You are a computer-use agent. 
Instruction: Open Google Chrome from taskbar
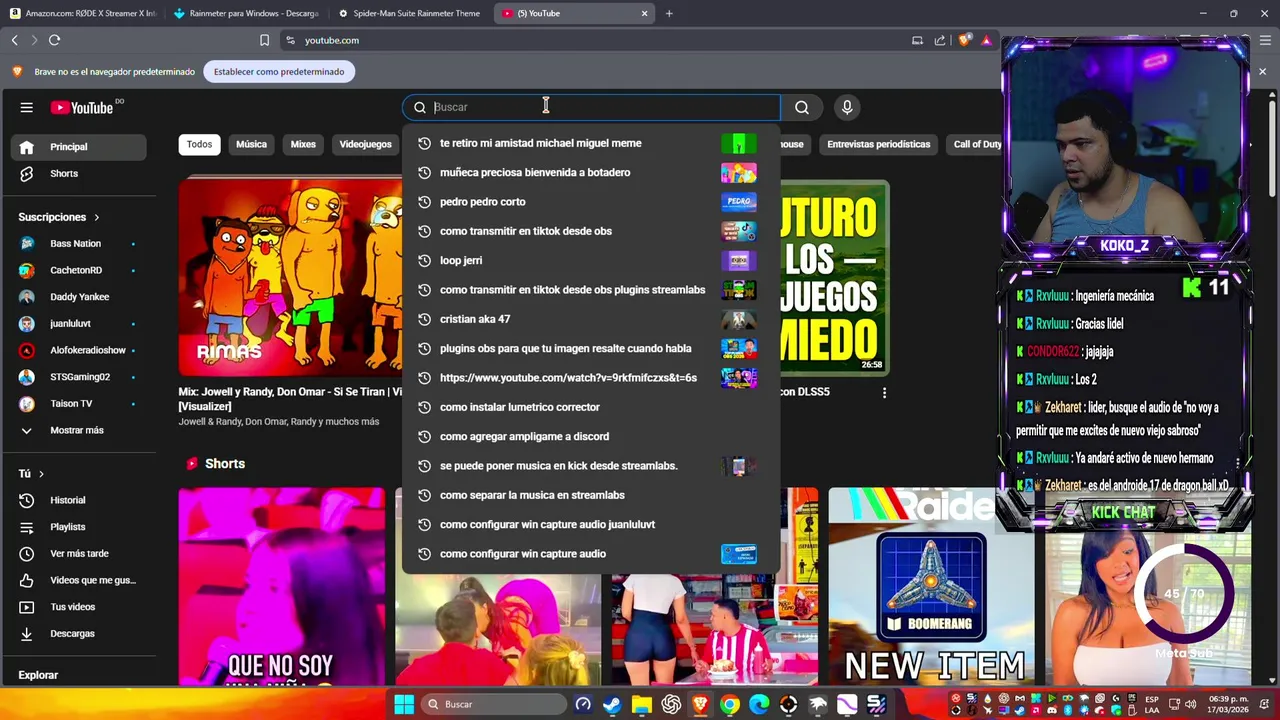(x=730, y=705)
